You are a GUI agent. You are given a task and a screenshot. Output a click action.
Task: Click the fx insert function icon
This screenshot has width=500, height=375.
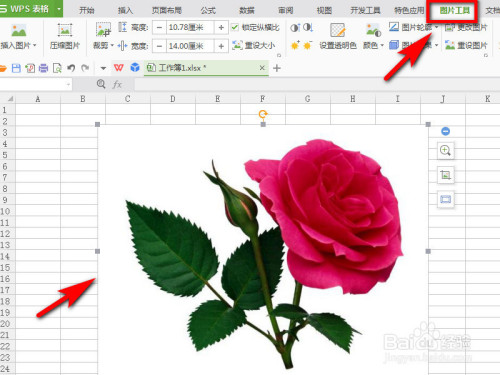[x=117, y=85]
